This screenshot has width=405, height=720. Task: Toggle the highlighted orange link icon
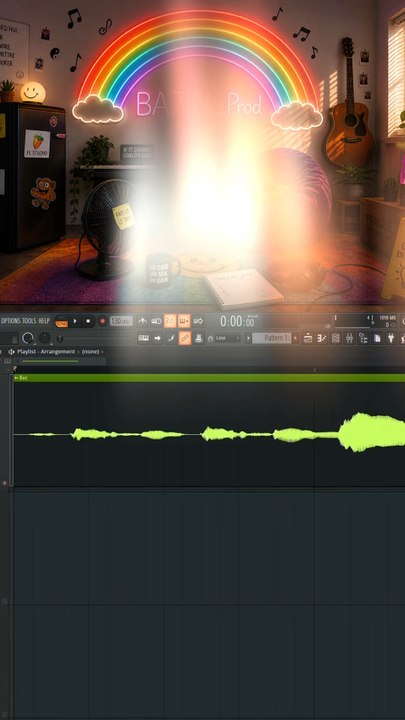point(185,338)
